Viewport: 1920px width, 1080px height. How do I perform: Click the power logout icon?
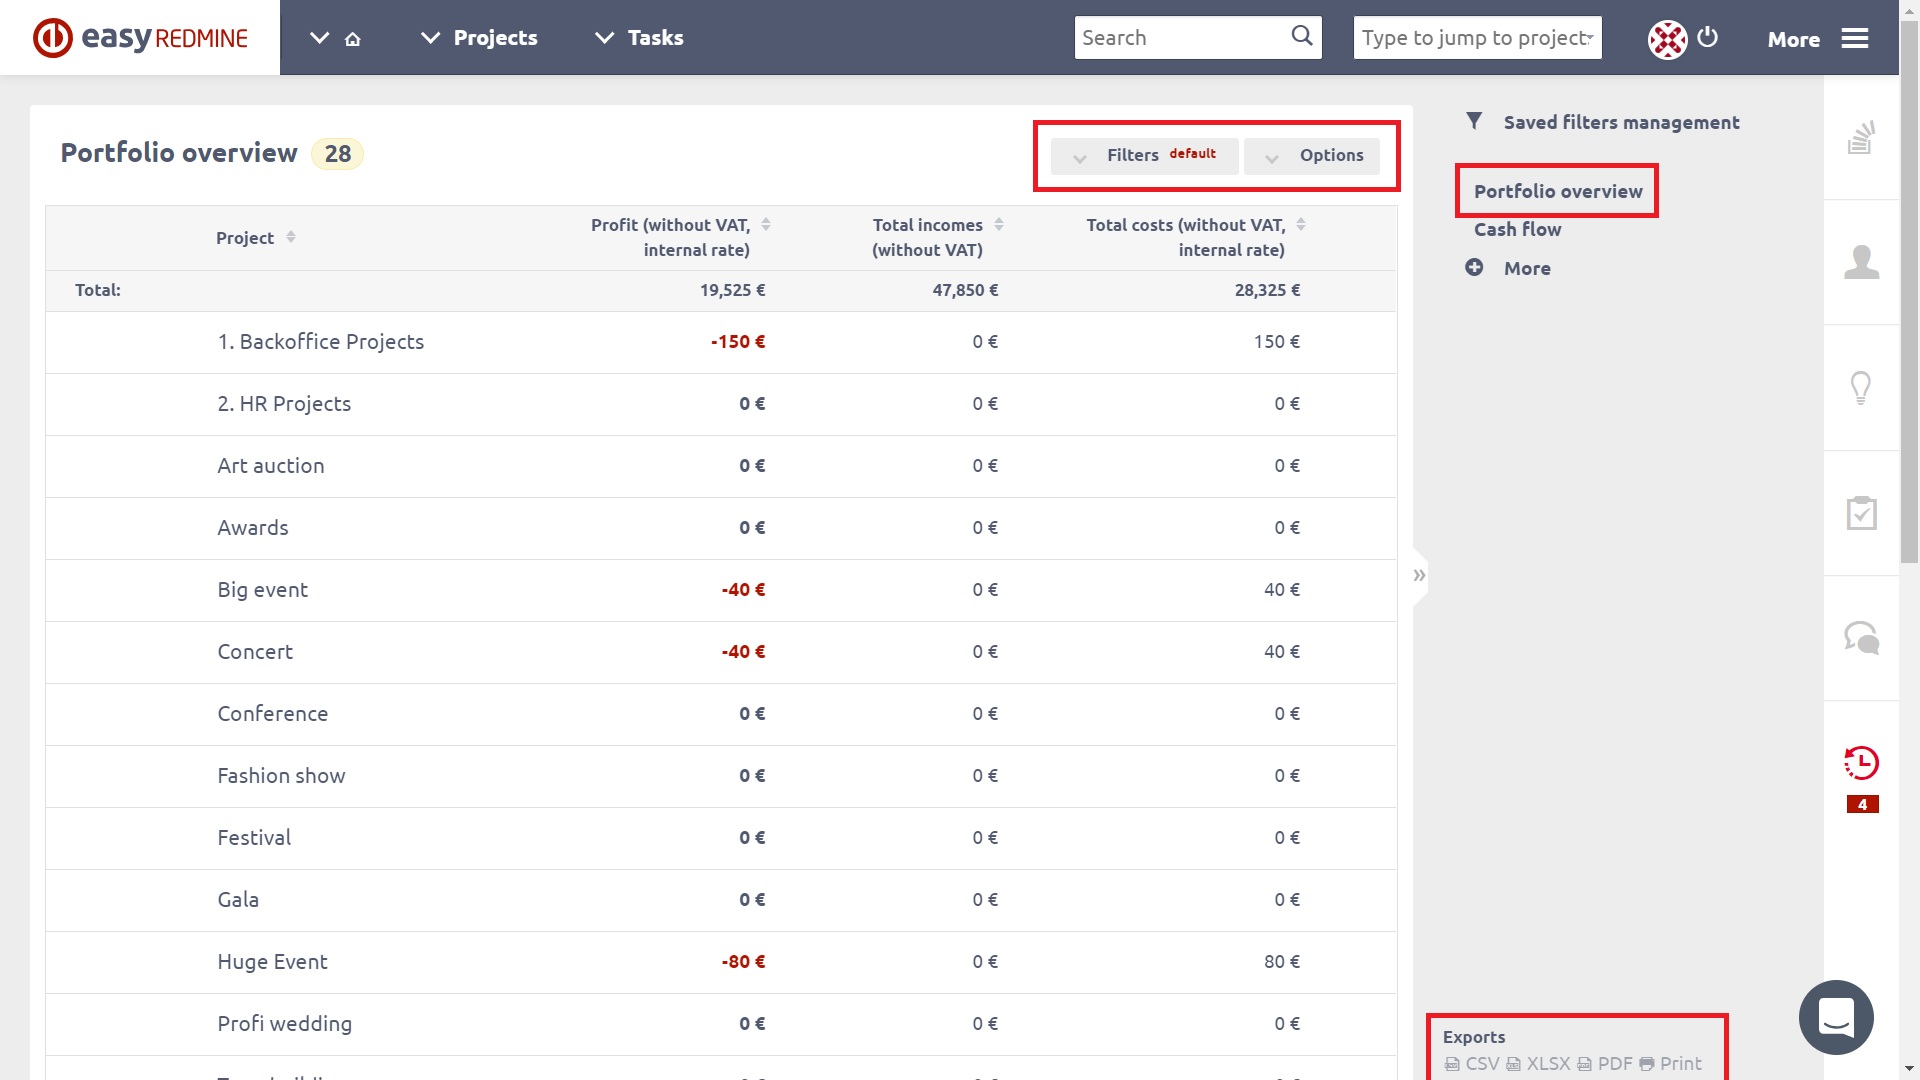[x=1708, y=37]
